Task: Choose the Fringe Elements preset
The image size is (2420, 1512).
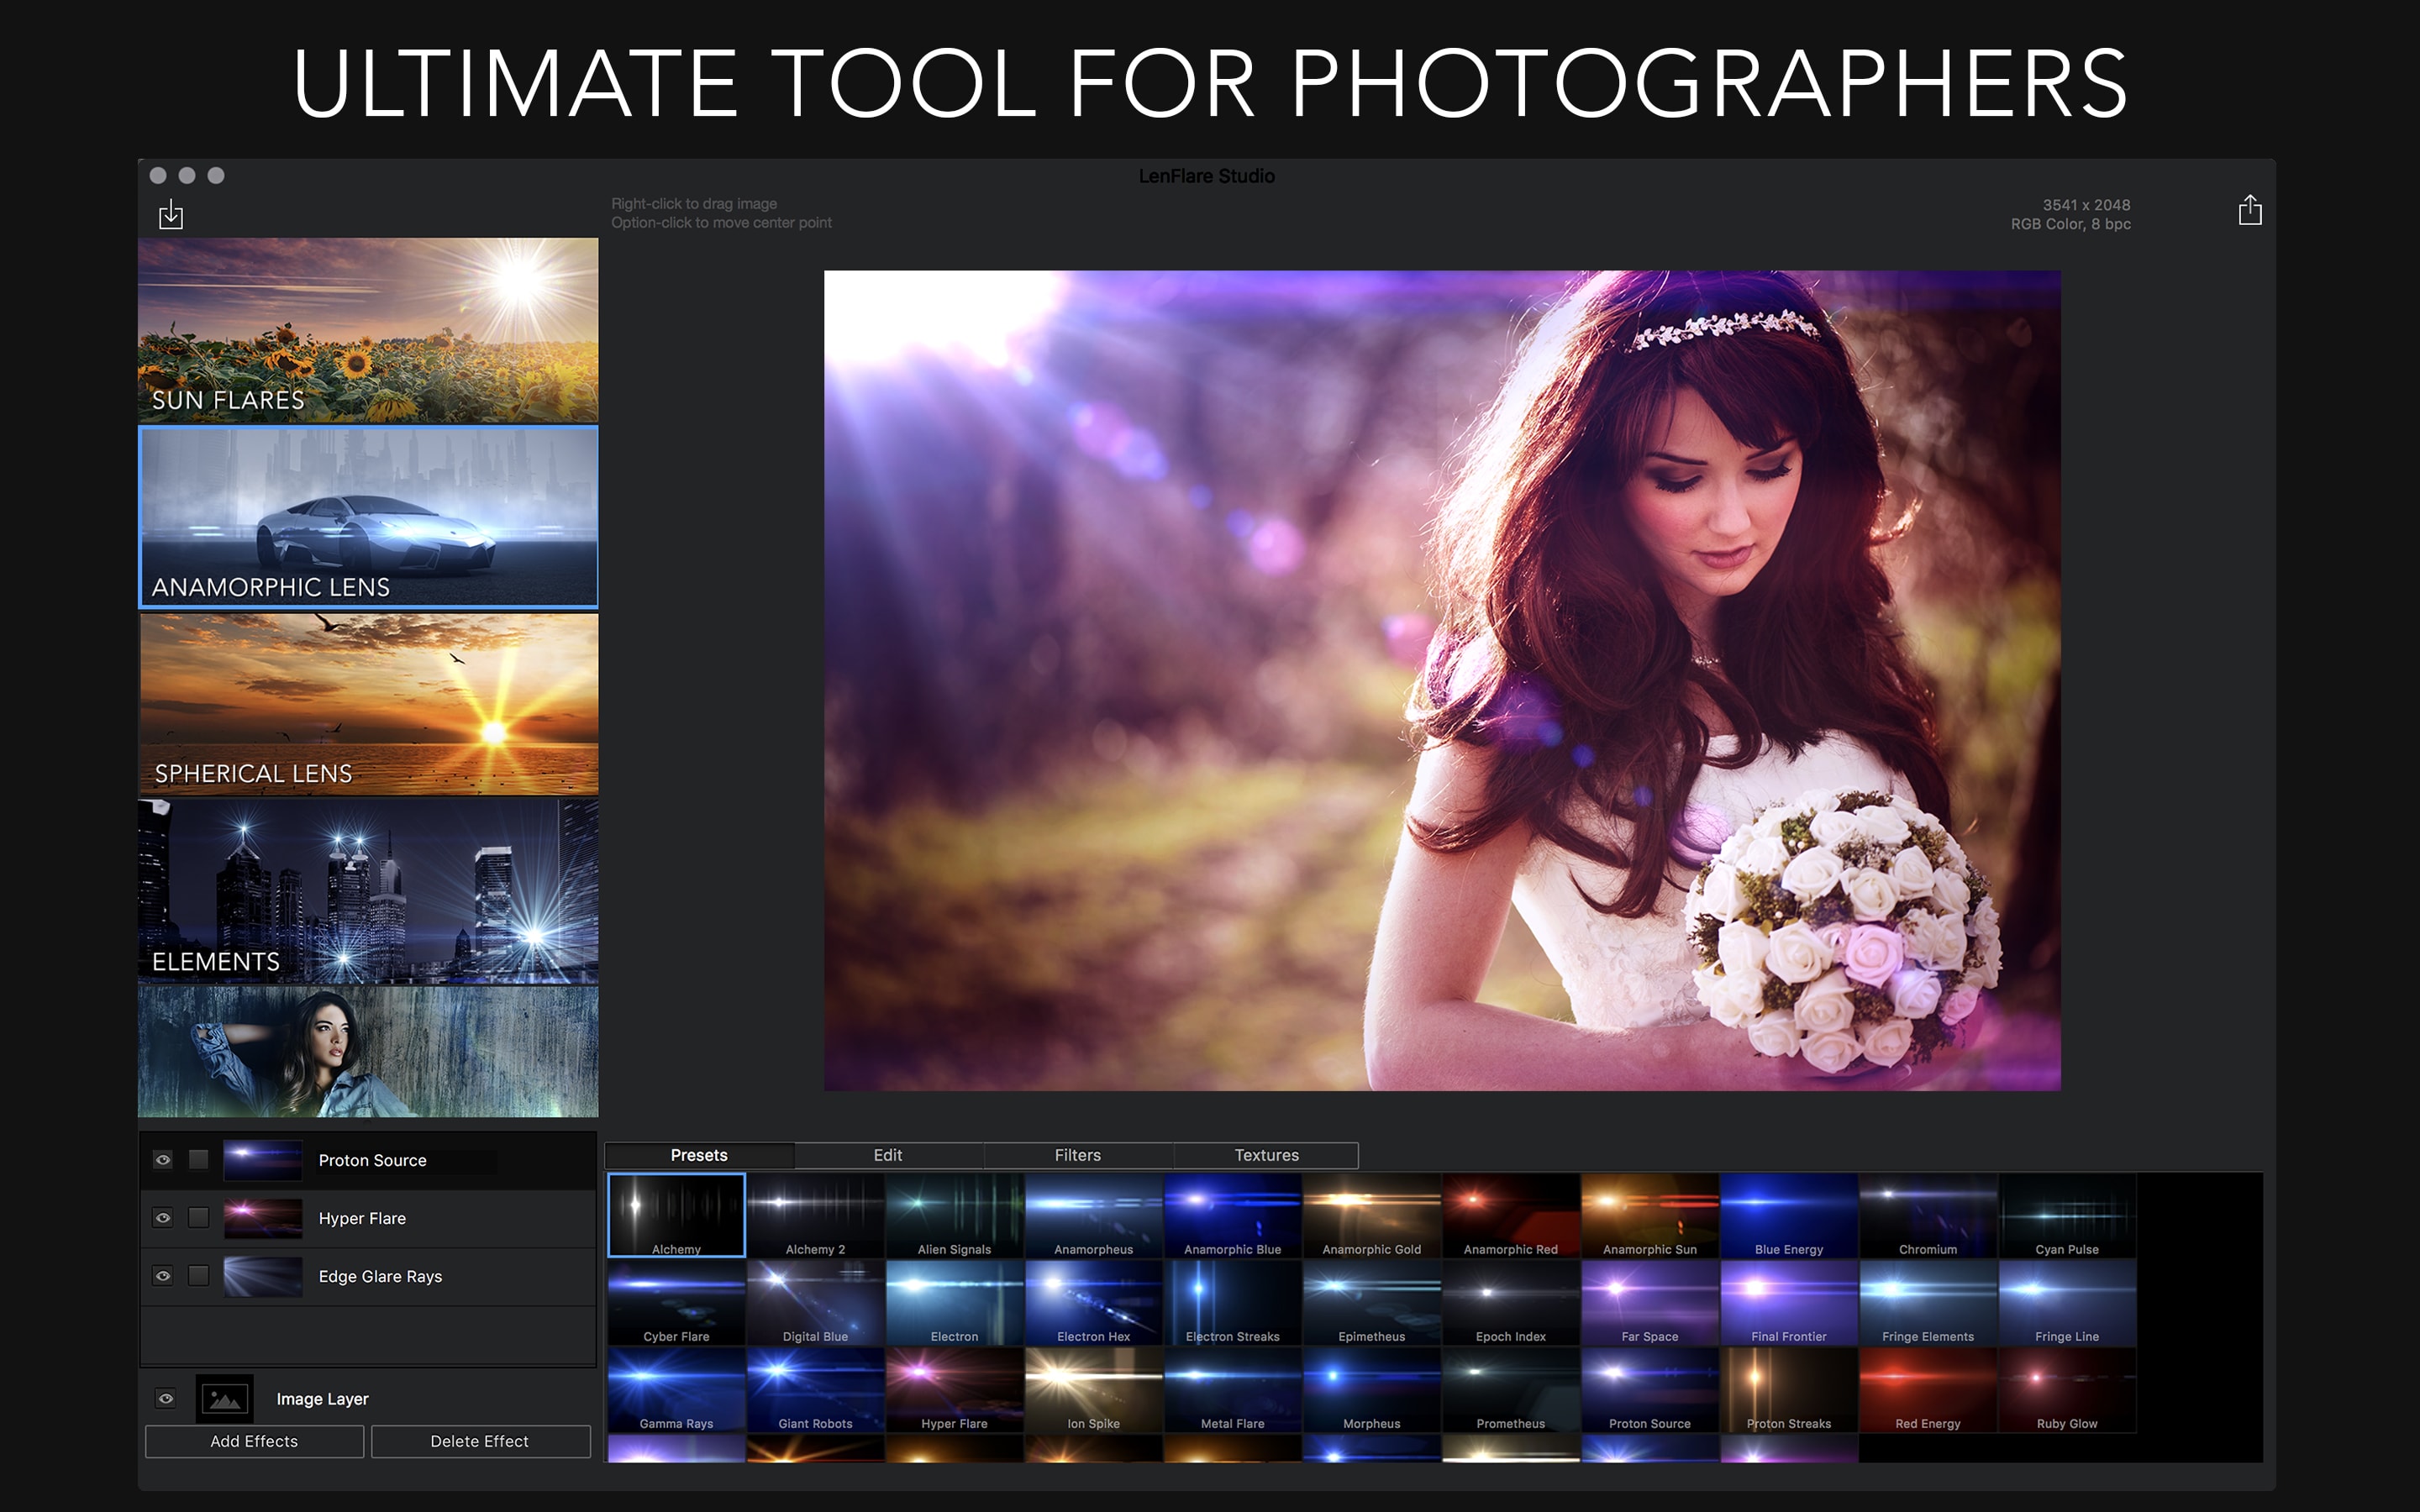Action: 1927,1302
